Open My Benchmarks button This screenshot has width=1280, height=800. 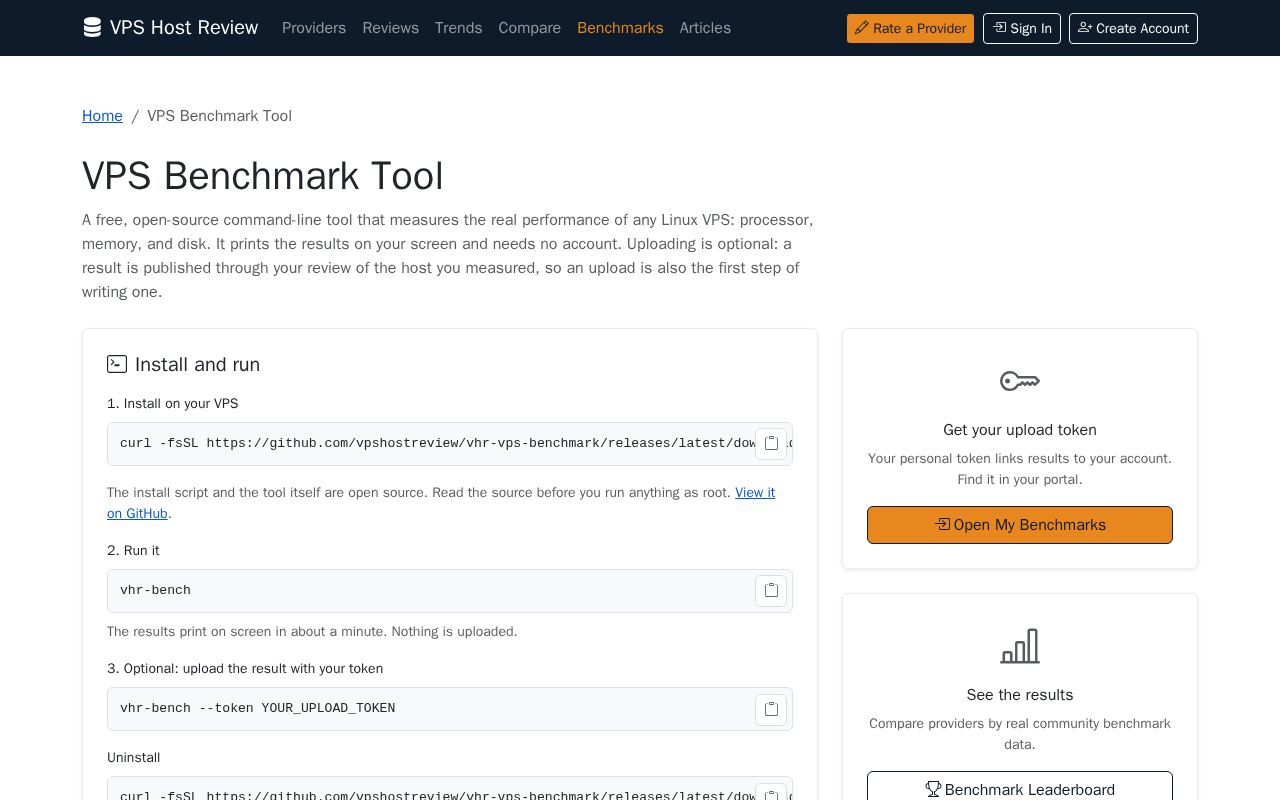pos(1020,525)
